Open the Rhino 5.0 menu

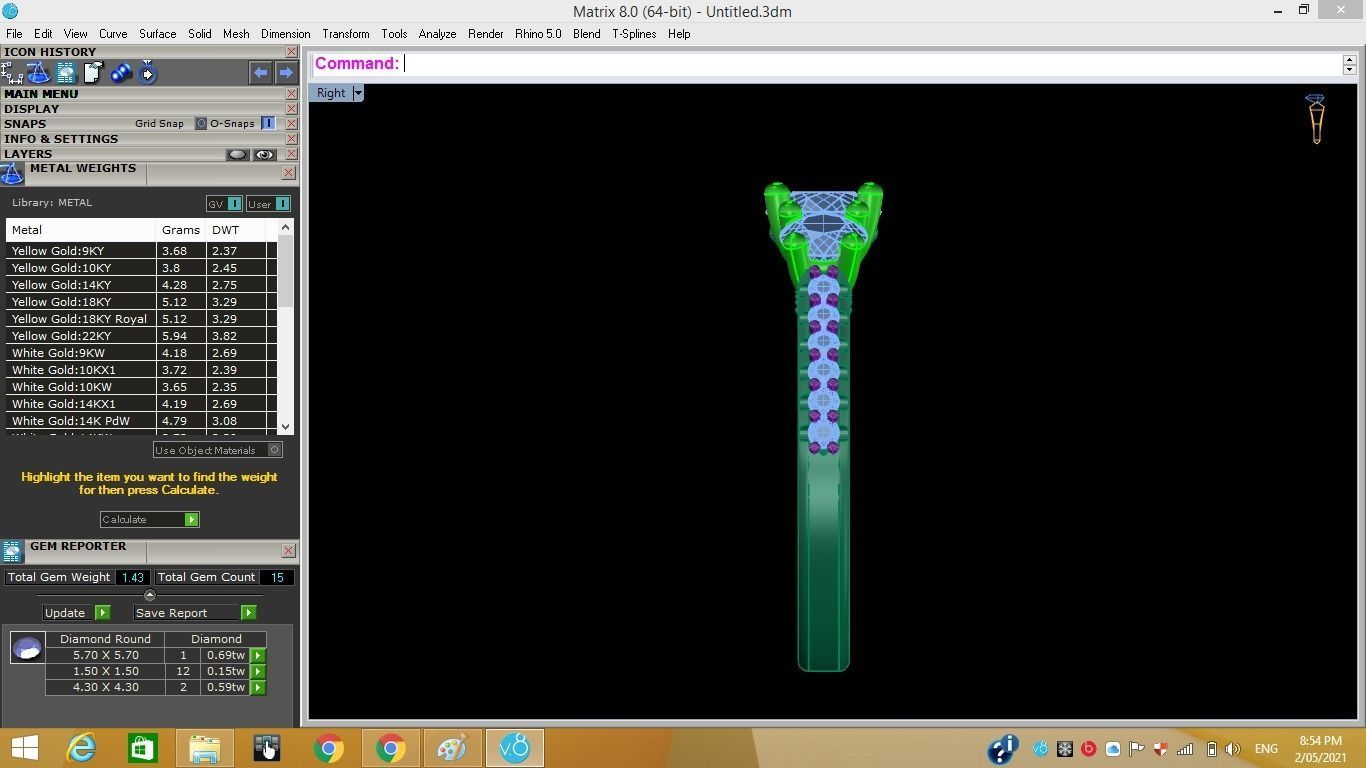coord(538,34)
